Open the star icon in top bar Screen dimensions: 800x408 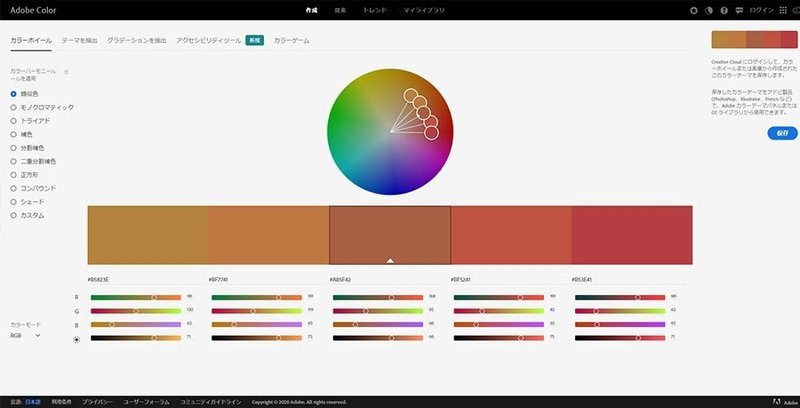point(693,10)
